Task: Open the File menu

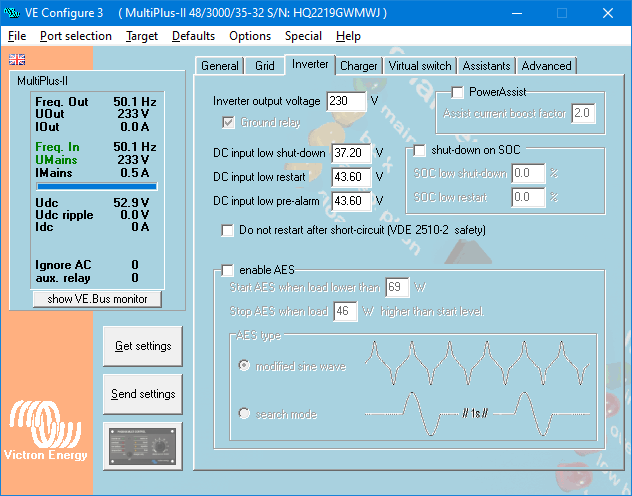Action: [17, 36]
